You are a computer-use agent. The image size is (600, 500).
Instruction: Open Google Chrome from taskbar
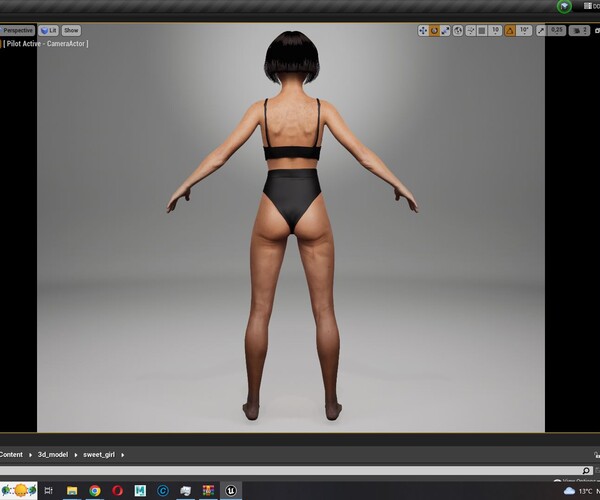pos(95,490)
